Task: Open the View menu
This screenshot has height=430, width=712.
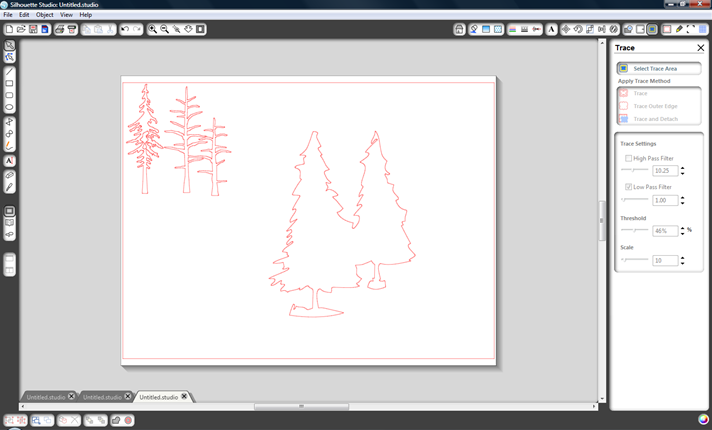Action: [x=66, y=15]
